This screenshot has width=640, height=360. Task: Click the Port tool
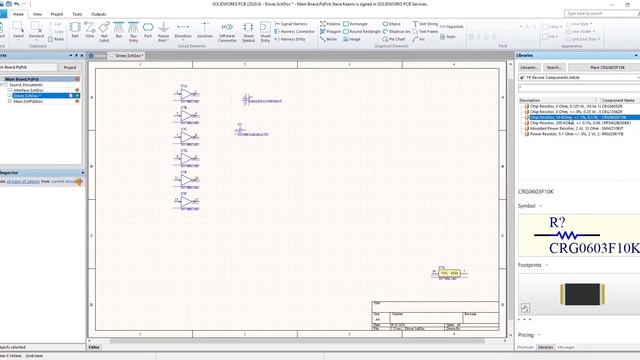148,31
